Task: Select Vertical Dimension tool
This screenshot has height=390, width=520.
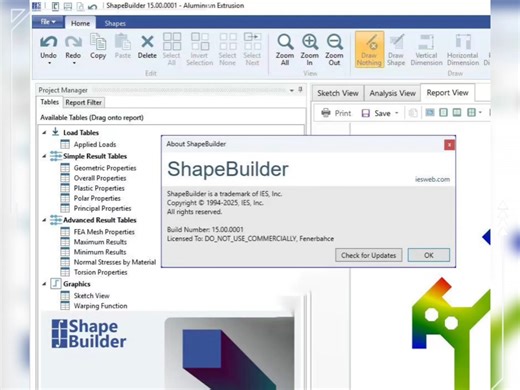Action: [426, 49]
